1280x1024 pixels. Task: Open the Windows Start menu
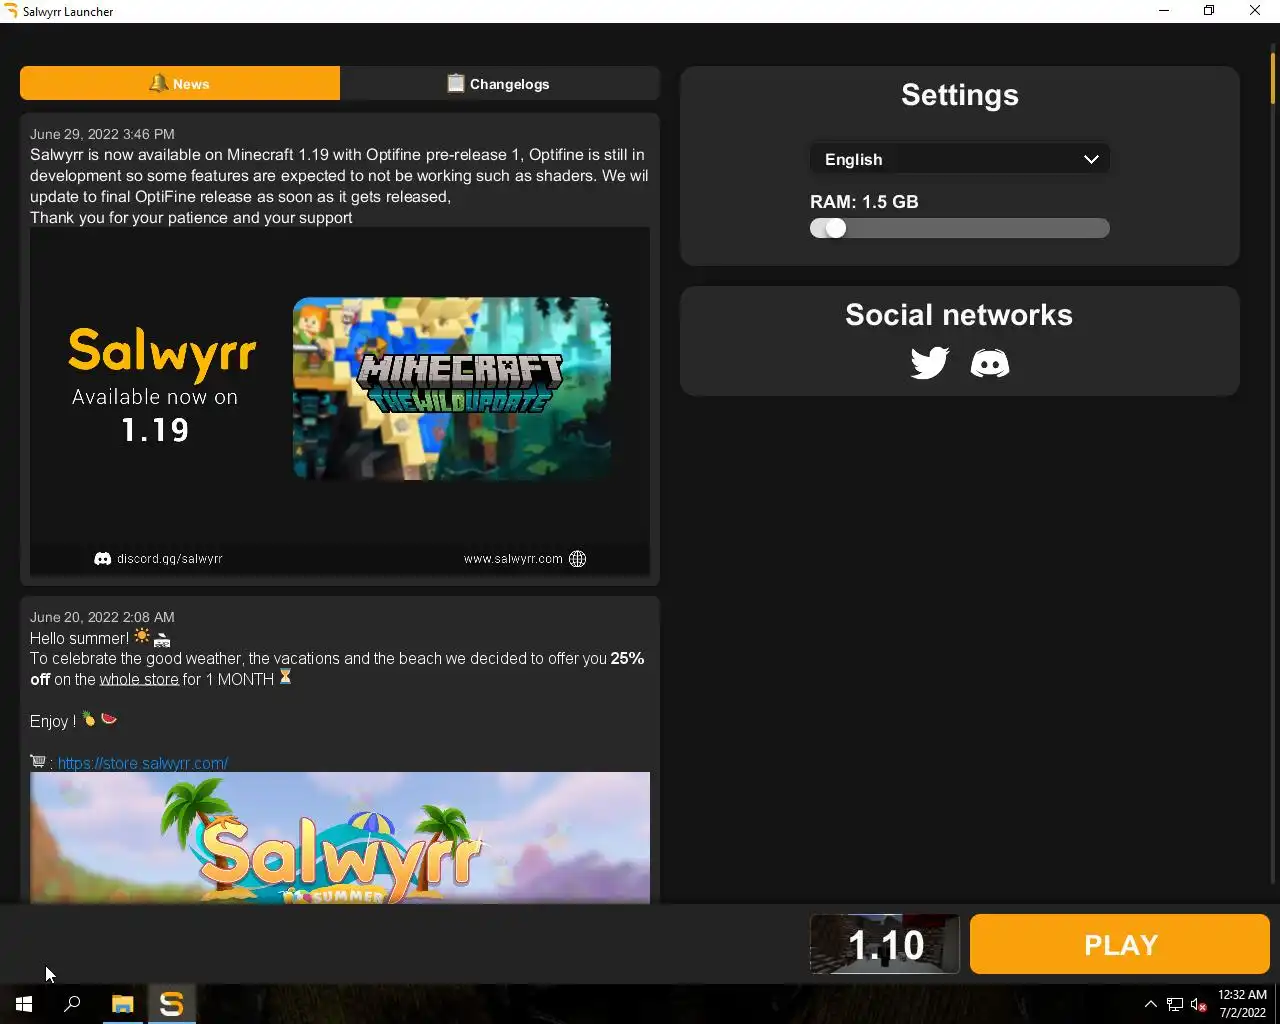click(x=24, y=1004)
